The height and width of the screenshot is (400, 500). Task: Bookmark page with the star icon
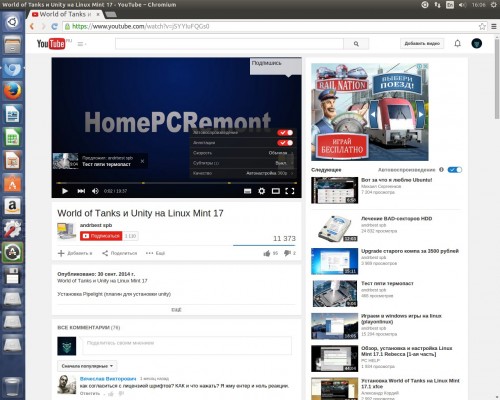point(482,26)
